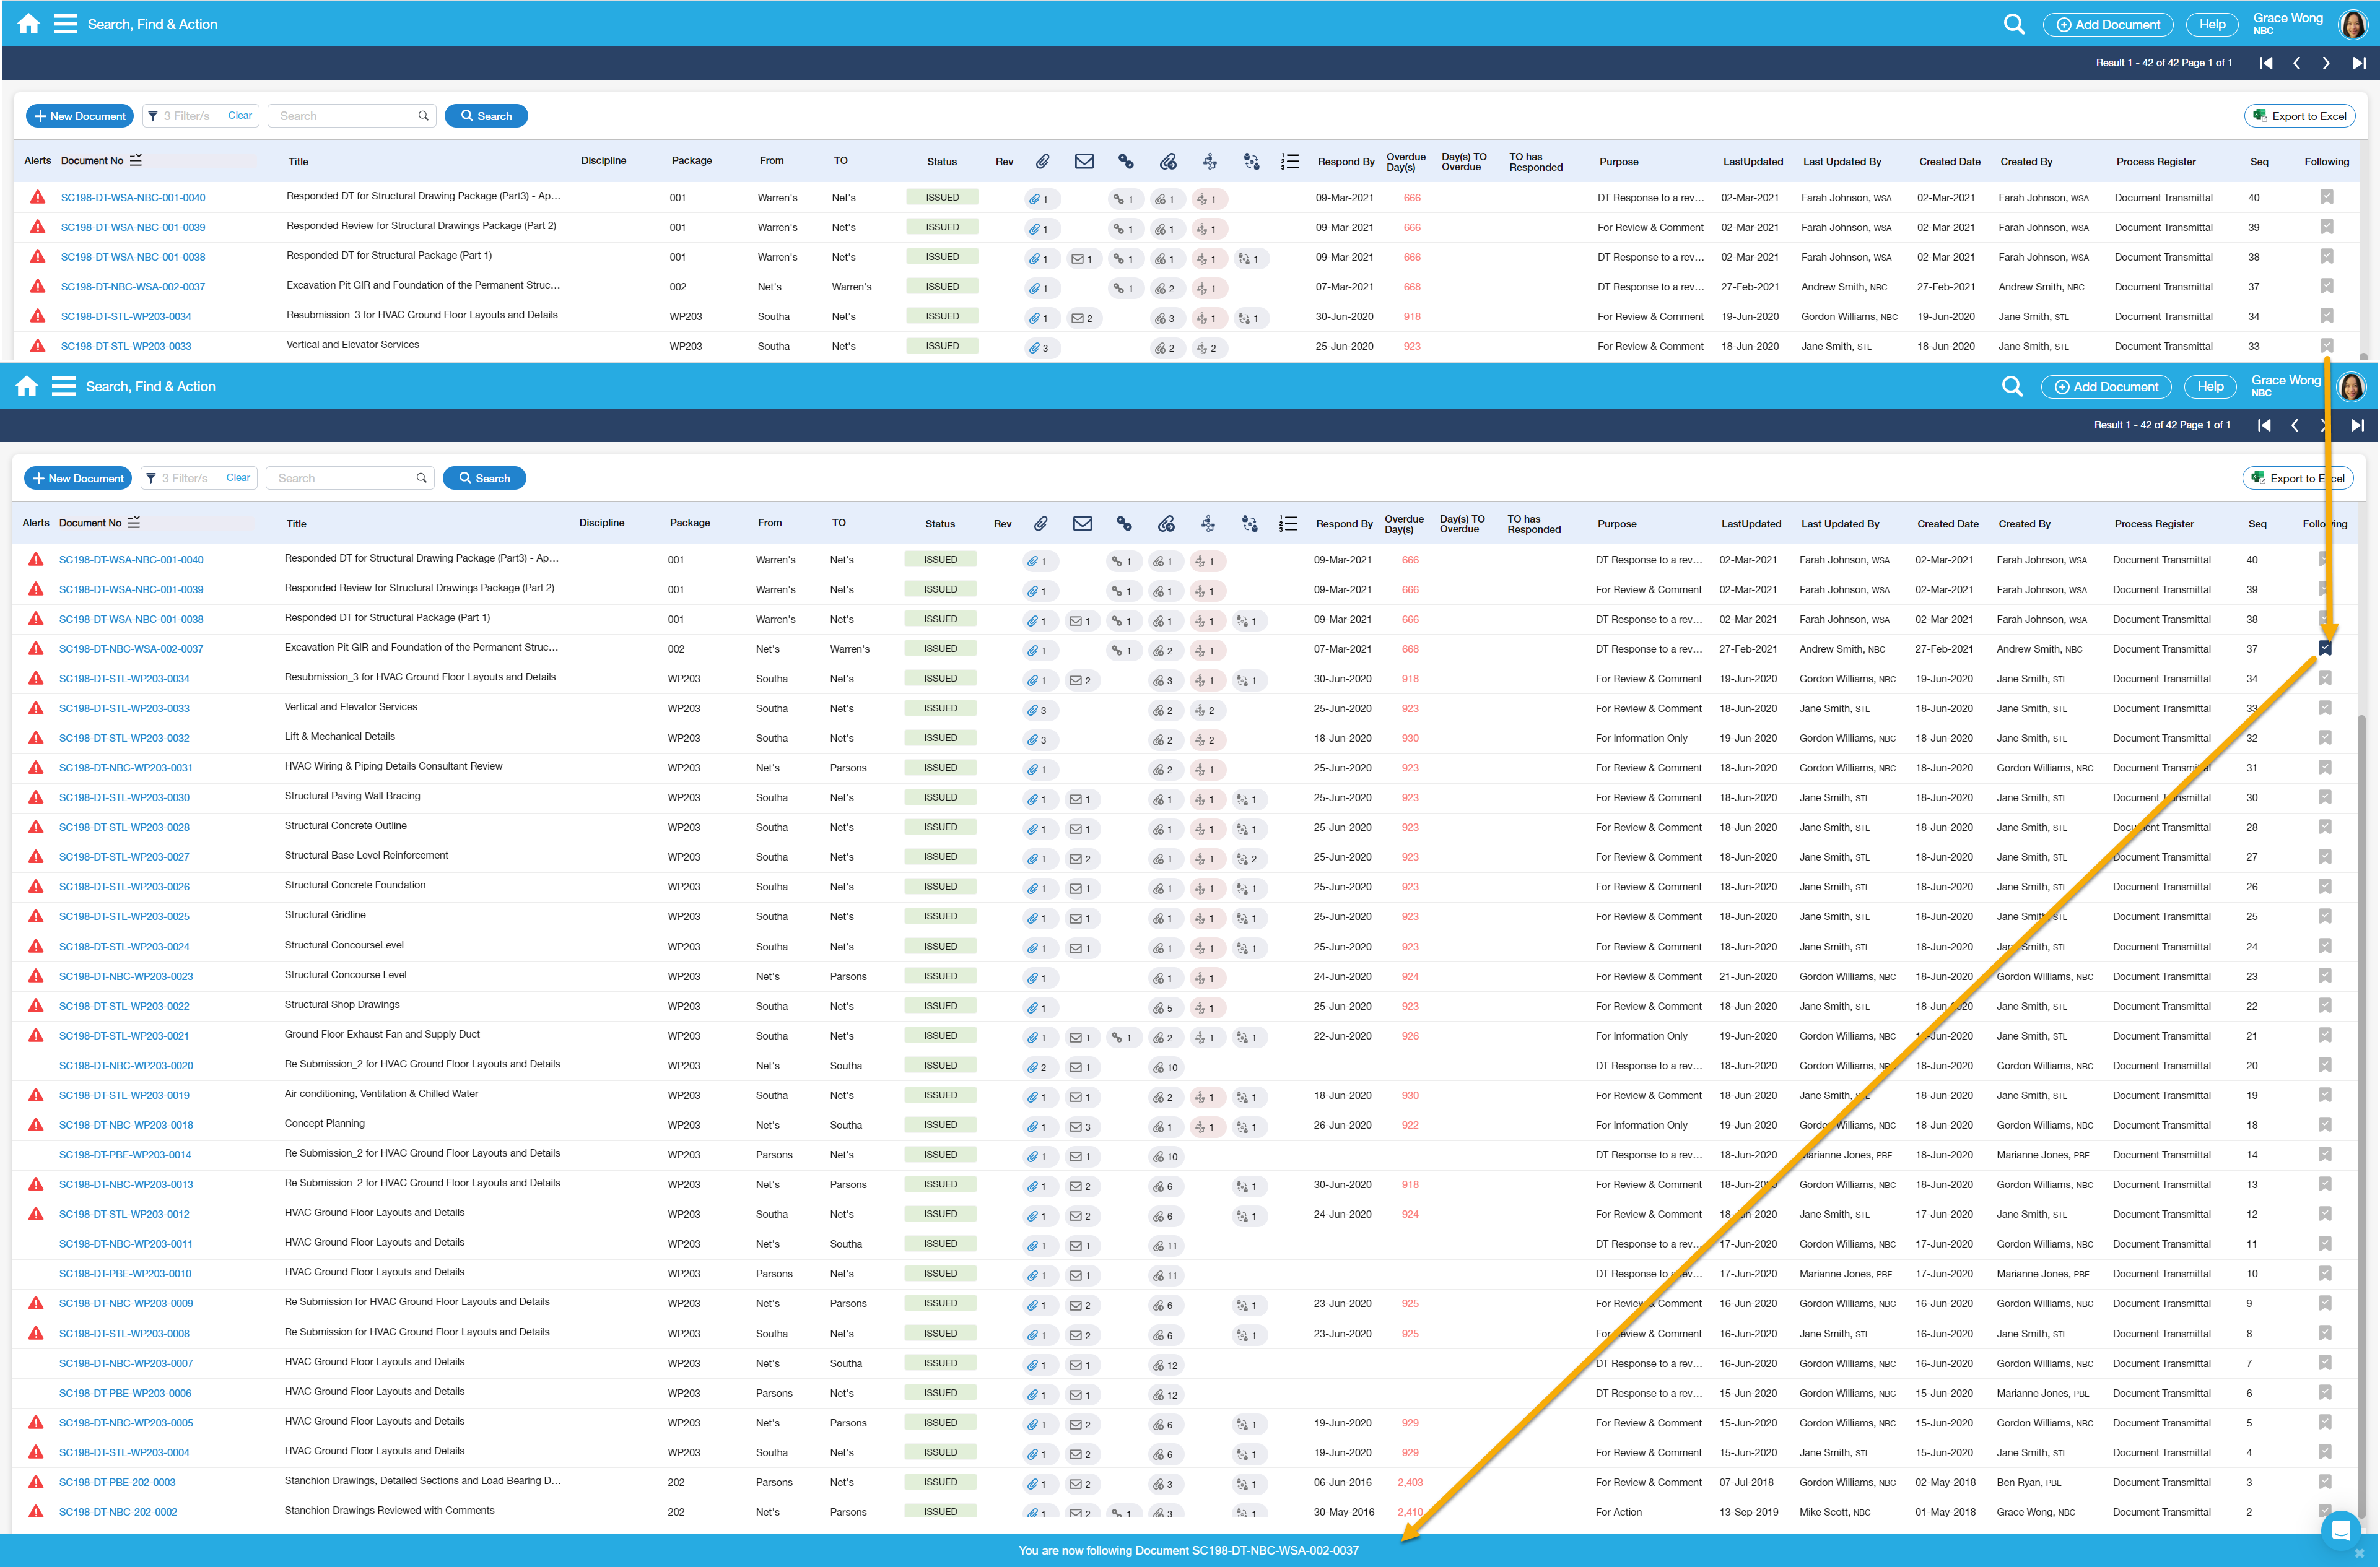Image resolution: width=2380 pixels, height=1567 pixels.
Task: Open the hamburger navigation menu
Action: tap(65, 24)
